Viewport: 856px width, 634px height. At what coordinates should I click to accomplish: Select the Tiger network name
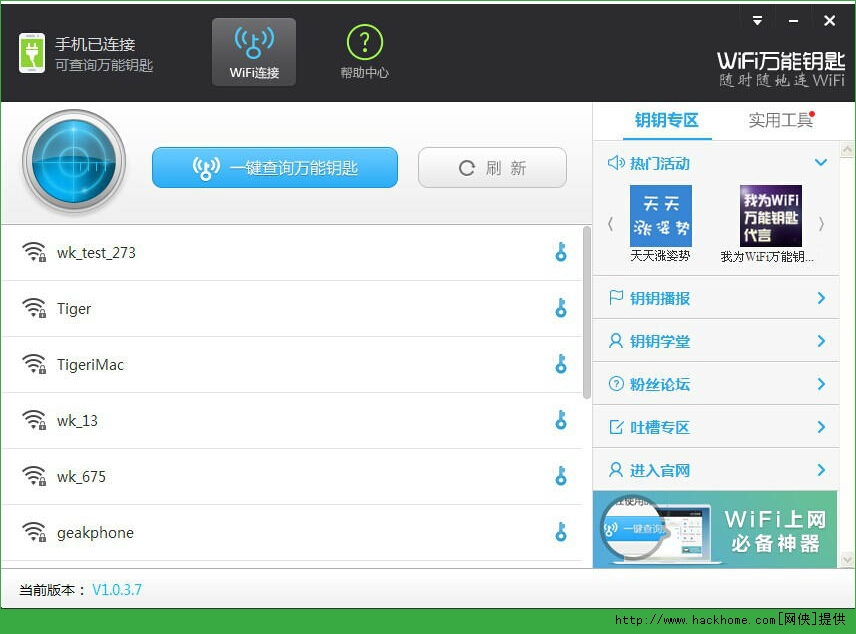click(74, 309)
